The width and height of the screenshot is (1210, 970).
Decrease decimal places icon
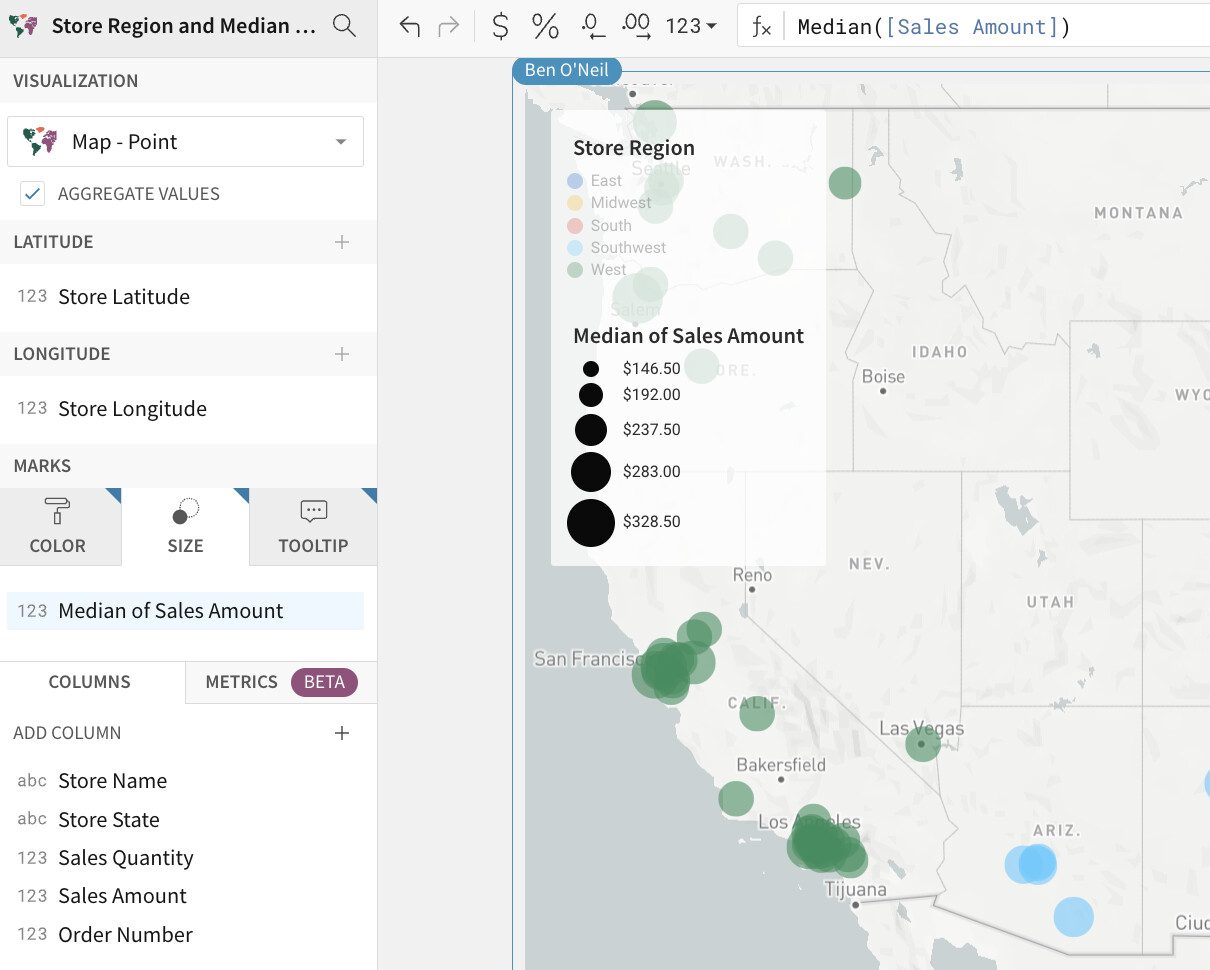point(593,26)
